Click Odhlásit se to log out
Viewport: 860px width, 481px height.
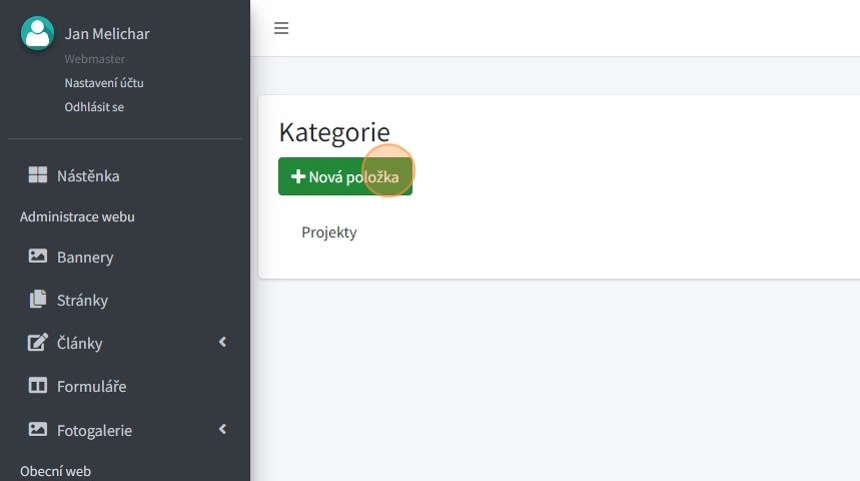click(94, 107)
